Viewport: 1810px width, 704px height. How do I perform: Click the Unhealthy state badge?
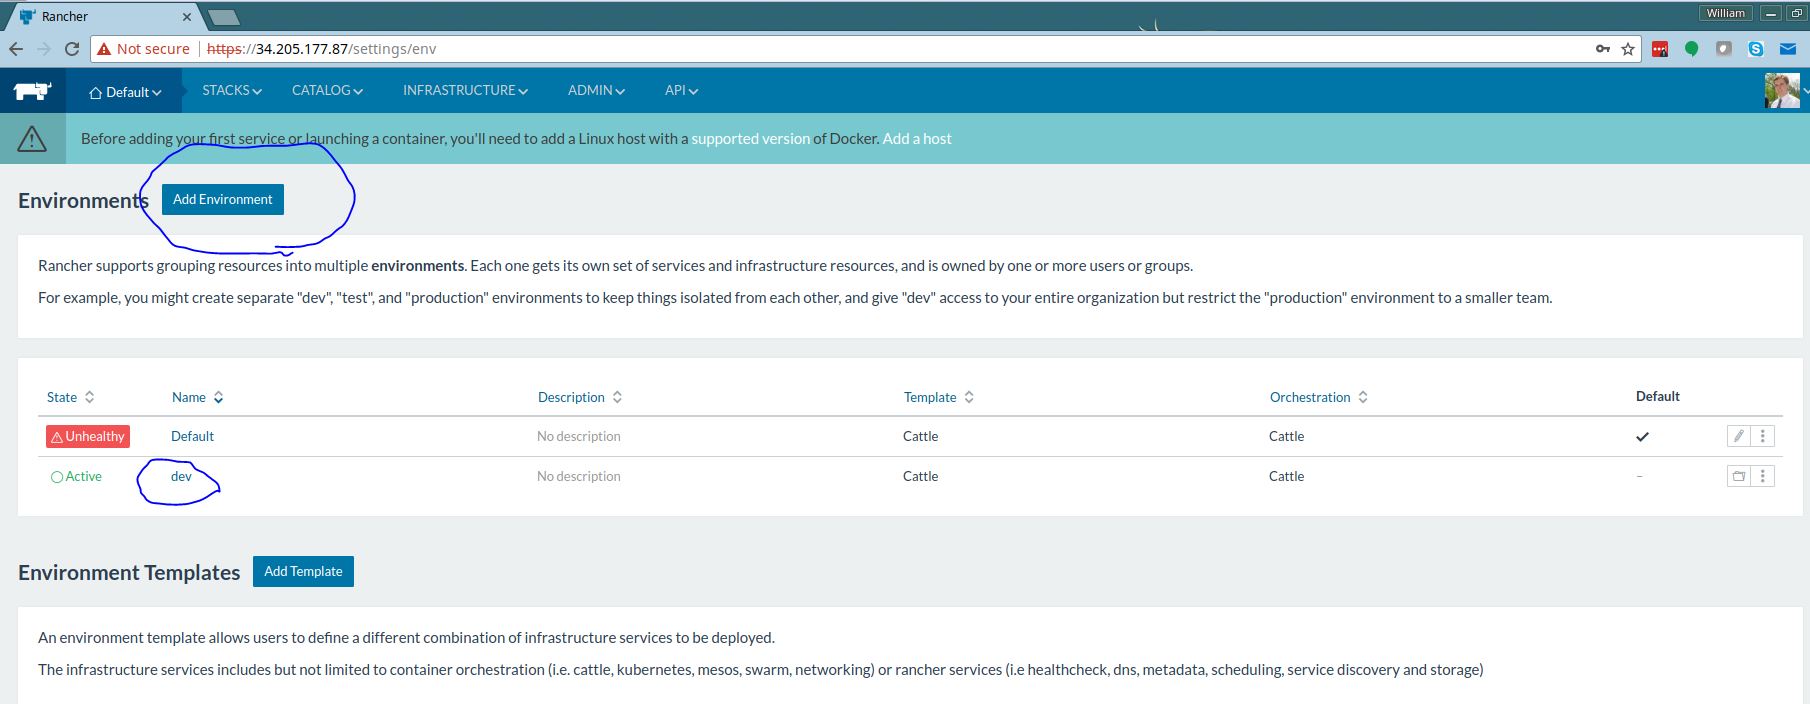88,436
